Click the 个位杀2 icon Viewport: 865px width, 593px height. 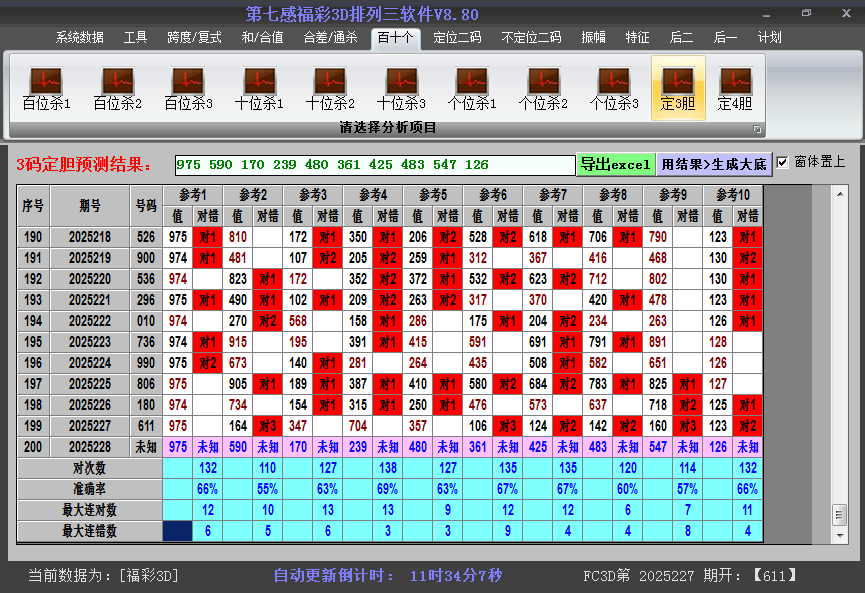[543, 88]
